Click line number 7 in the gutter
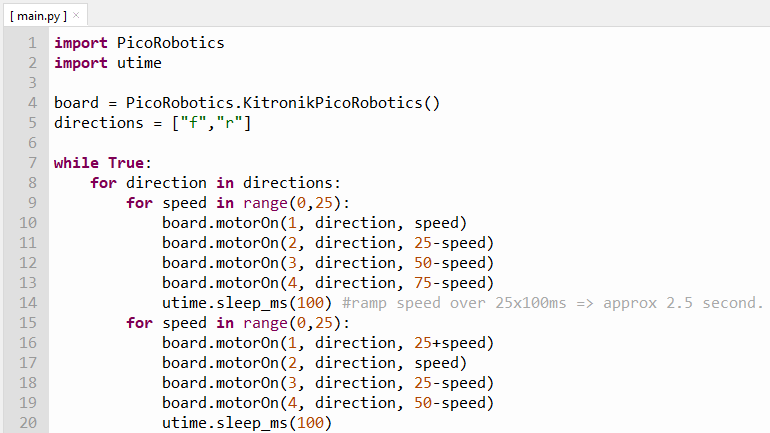770x433 pixels. (32, 163)
